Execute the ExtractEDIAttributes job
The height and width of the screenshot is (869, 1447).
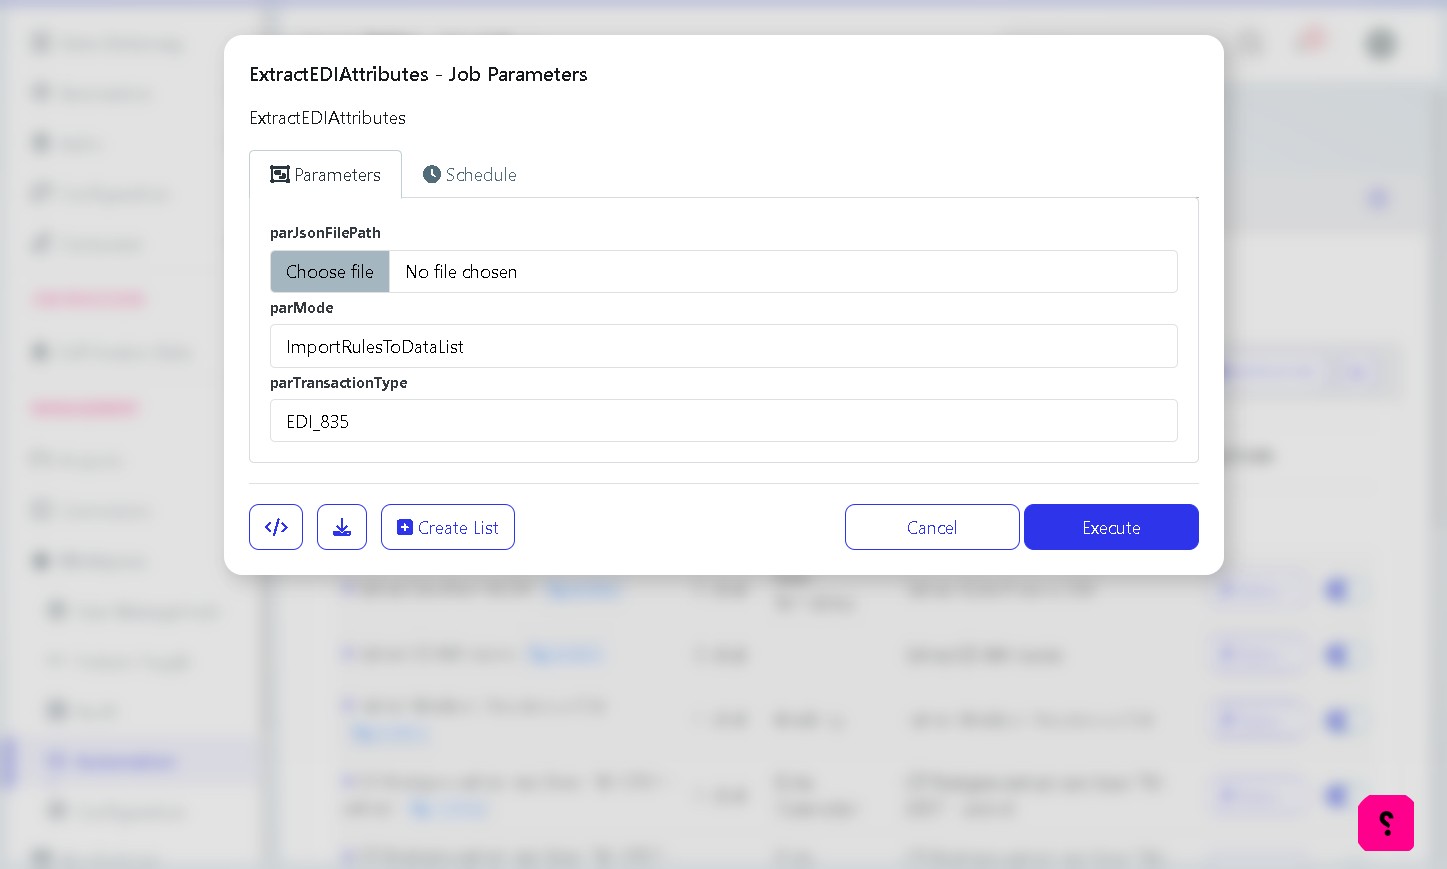(1111, 527)
